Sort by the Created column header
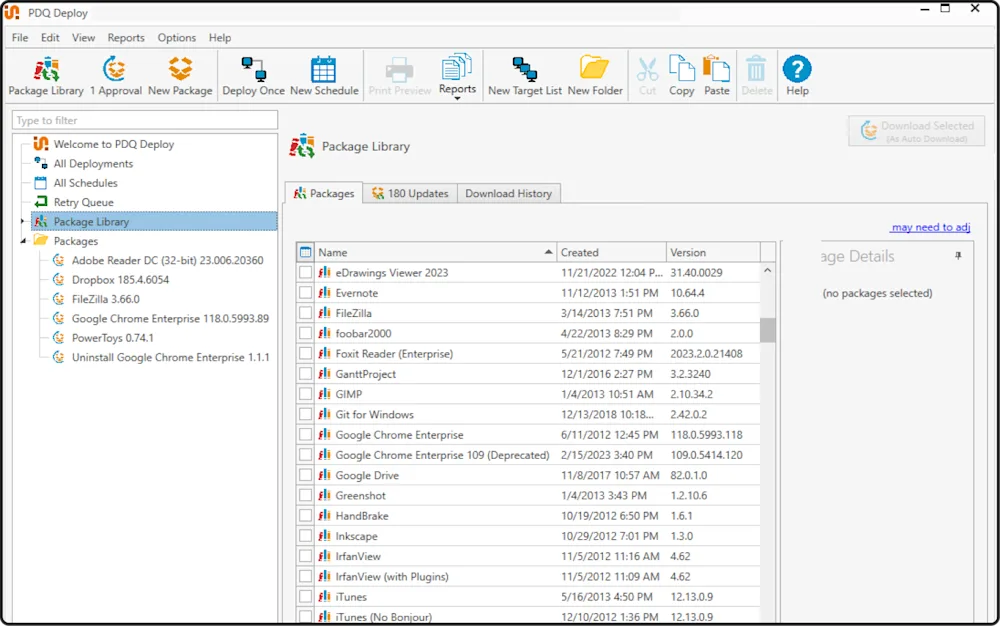 click(x=612, y=252)
